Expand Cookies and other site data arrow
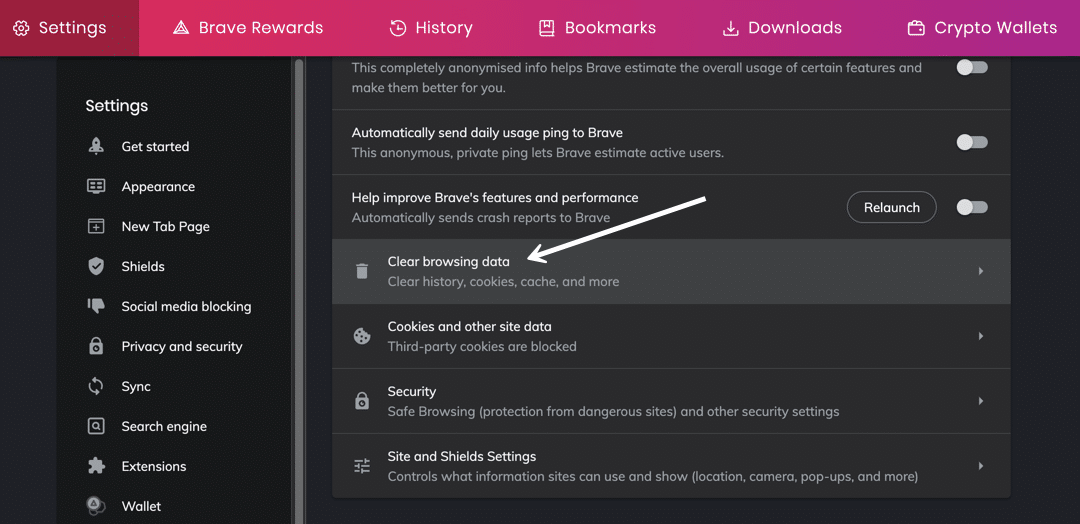The height and width of the screenshot is (524, 1080). coord(980,336)
